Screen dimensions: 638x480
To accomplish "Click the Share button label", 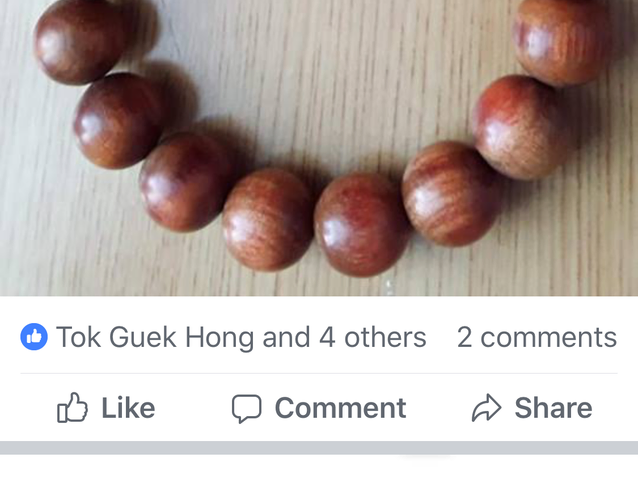I will click(553, 408).
